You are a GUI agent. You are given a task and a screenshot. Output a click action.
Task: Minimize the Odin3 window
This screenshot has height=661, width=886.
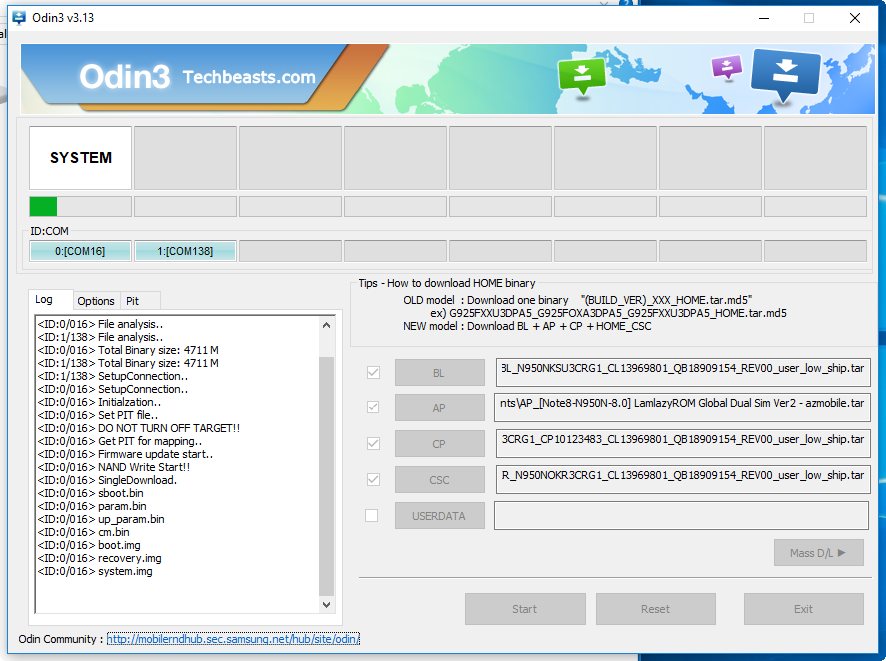pyautogui.click(x=764, y=18)
